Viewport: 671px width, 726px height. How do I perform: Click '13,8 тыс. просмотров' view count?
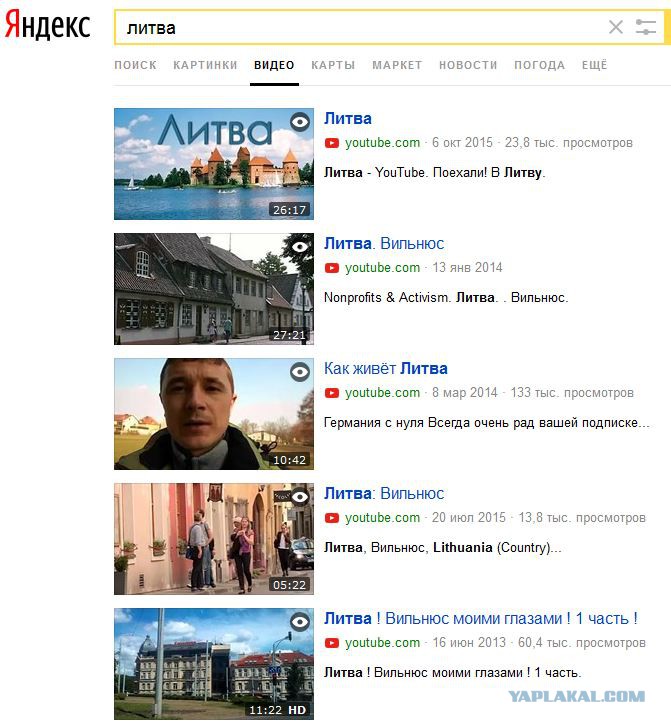[x=582, y=518]
